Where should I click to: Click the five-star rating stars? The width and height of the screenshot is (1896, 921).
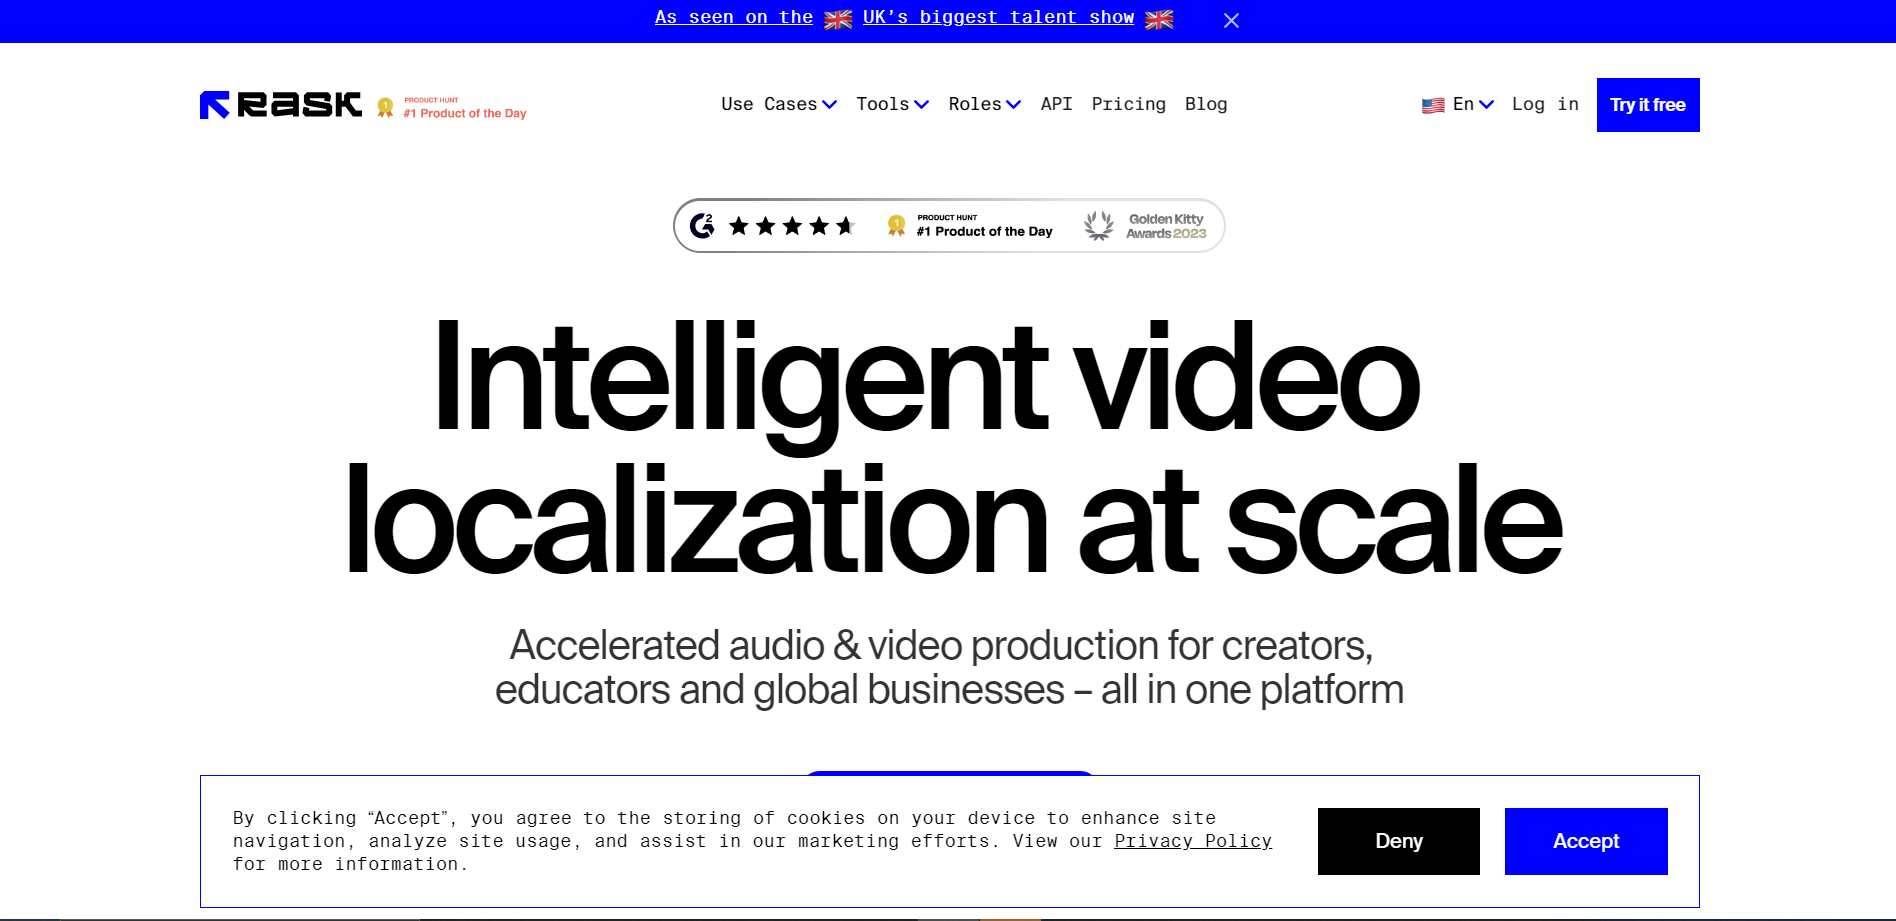(791, 225)
